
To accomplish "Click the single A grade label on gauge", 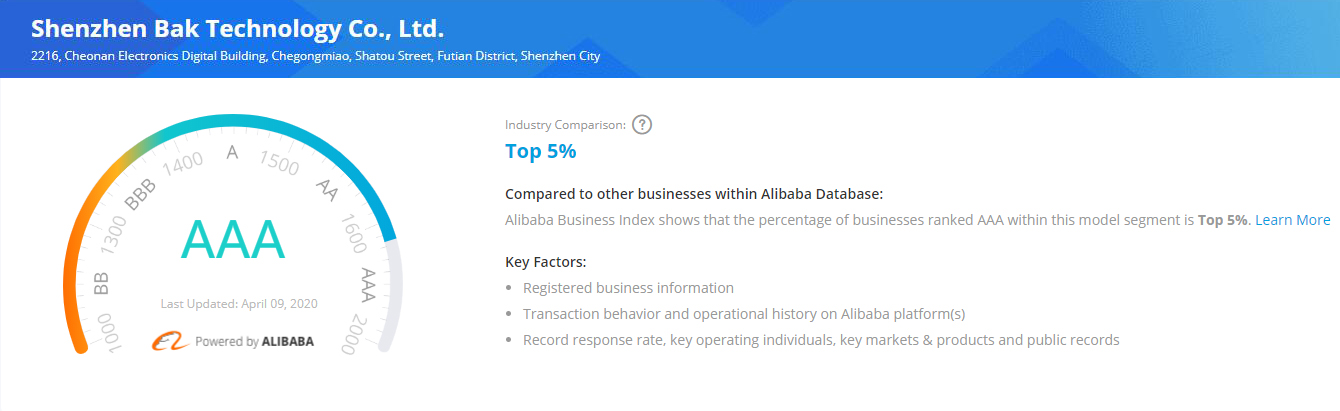I will [233, 153].
